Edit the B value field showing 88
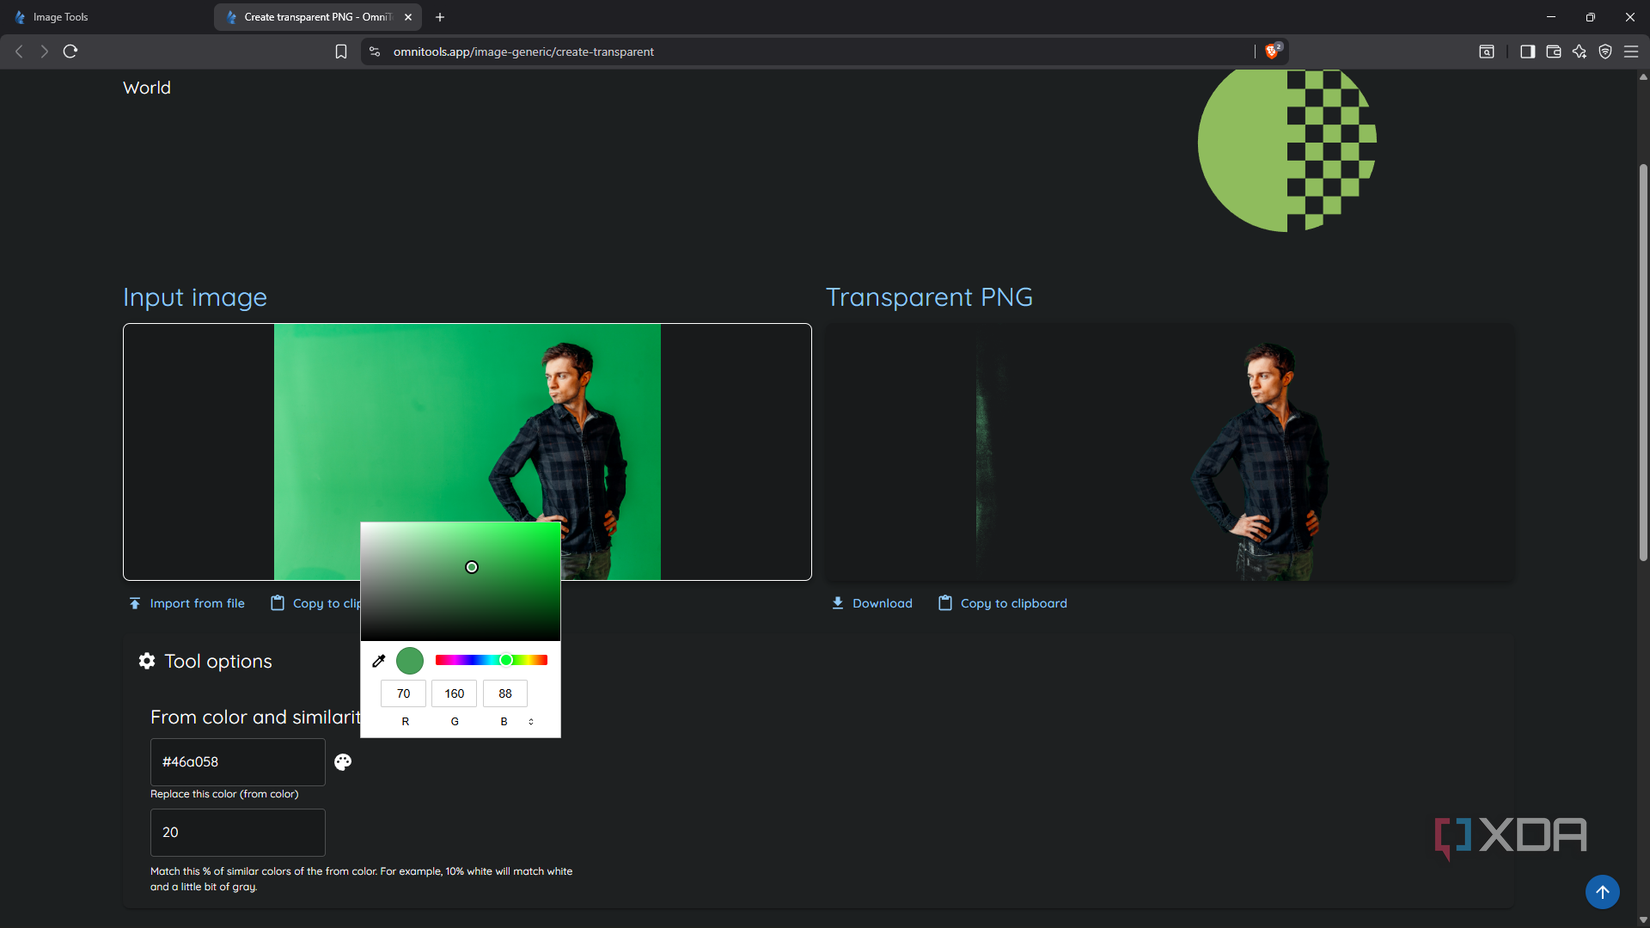Image resolution: width=1650 pixels, height=928 pixels. 505,693
